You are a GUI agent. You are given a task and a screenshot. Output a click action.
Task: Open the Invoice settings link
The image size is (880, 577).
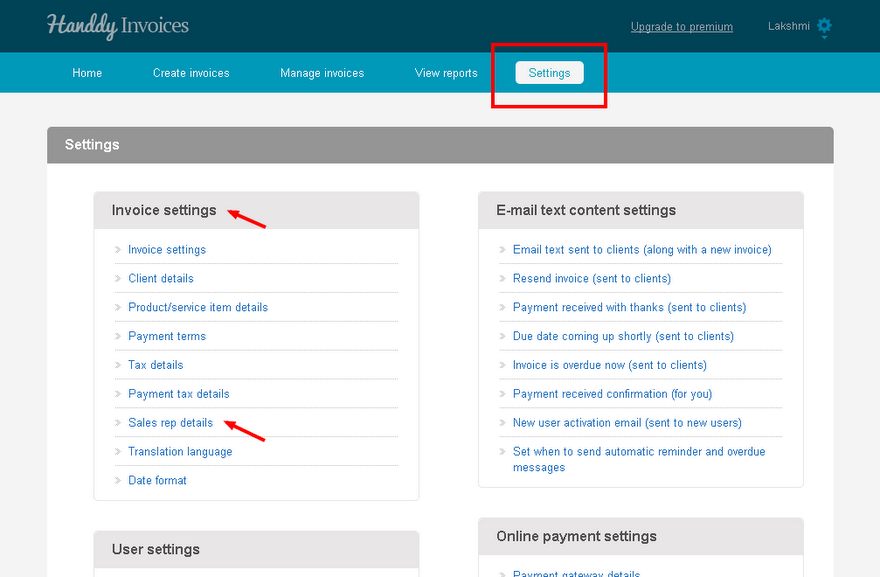[x=167, y=250]
